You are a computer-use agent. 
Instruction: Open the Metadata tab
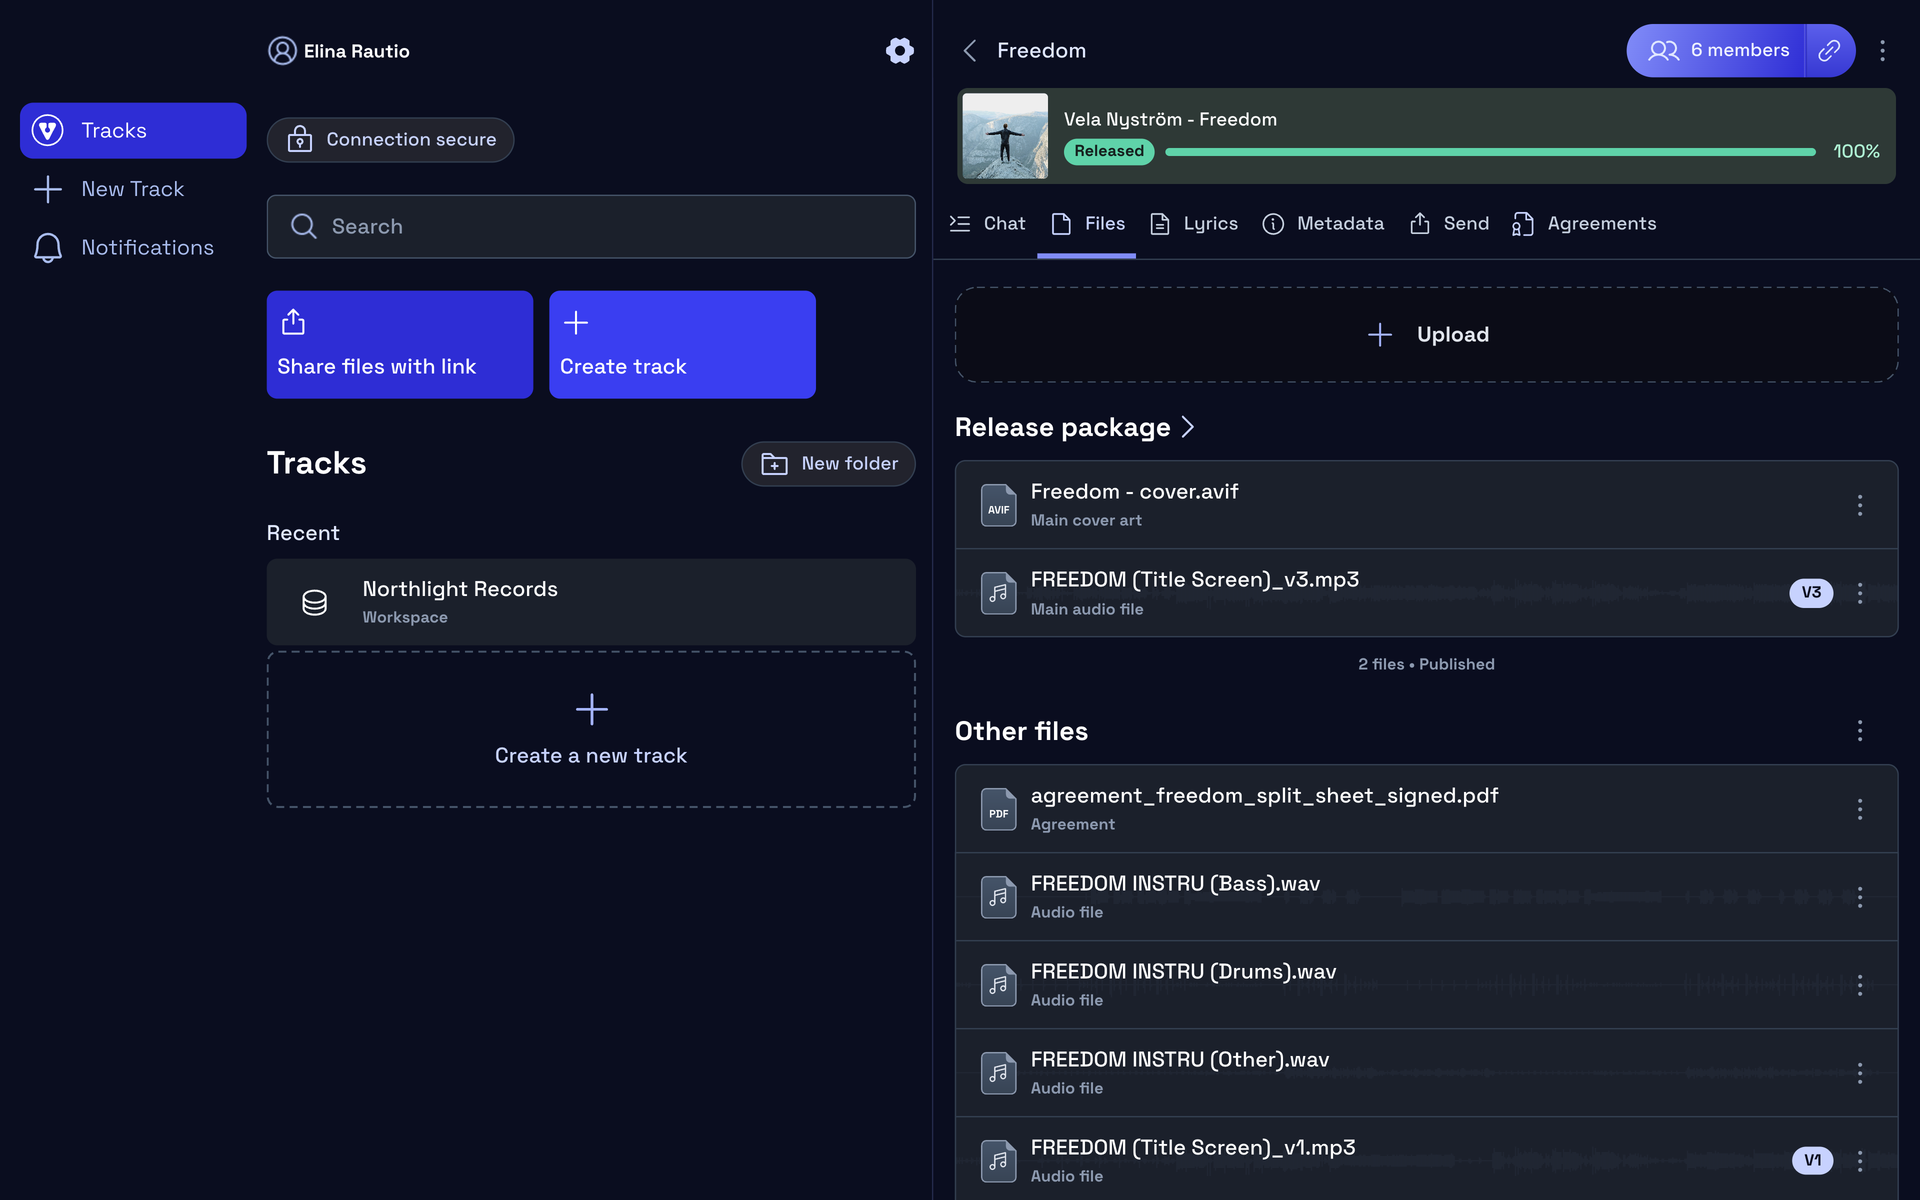[1323, 224]
